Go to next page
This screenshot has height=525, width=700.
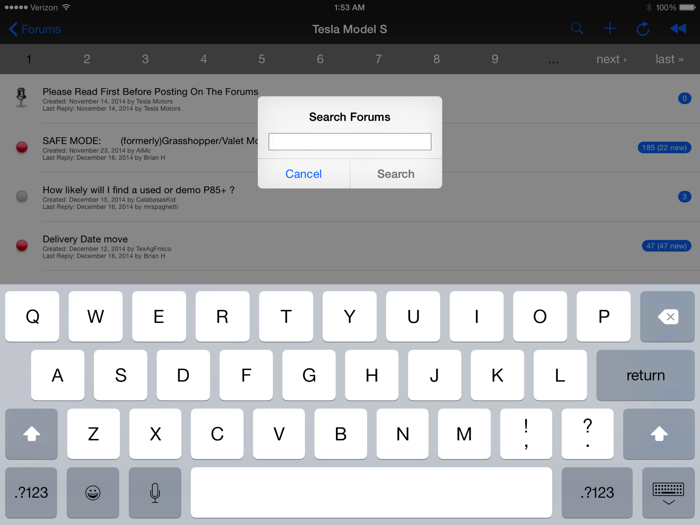611,59
